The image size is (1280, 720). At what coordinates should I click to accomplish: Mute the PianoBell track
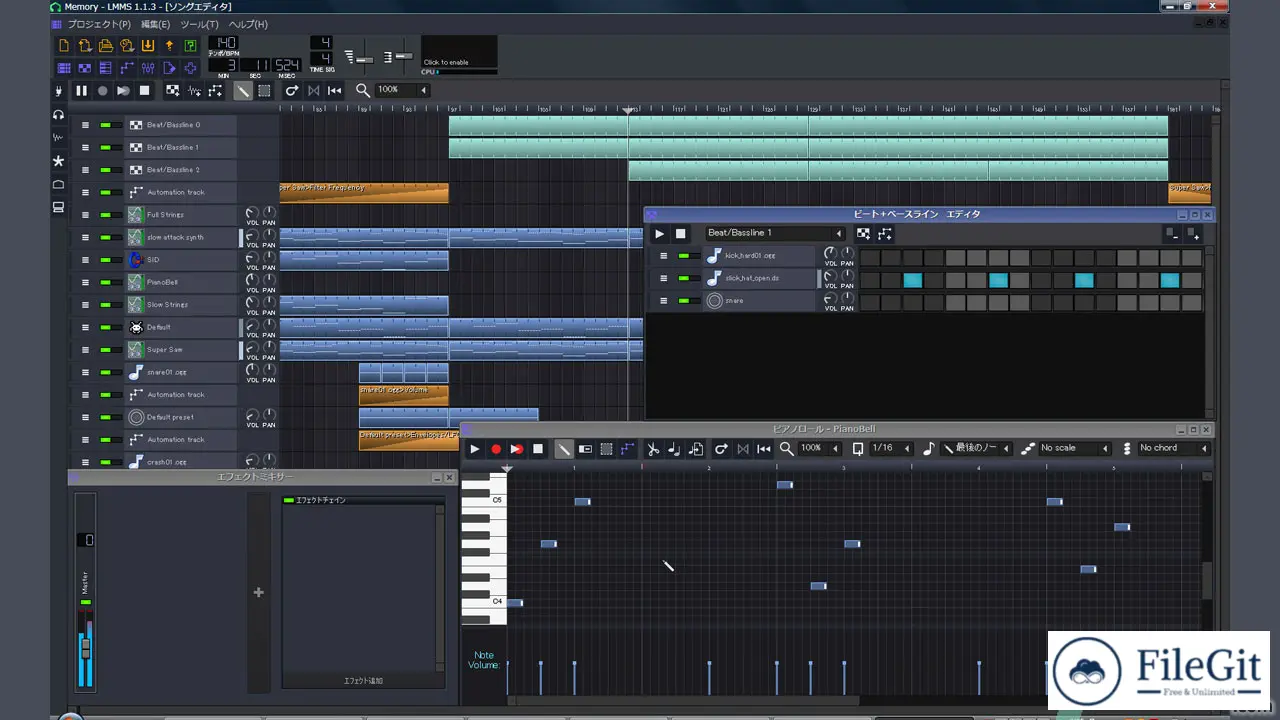click(x=104, y=282)
